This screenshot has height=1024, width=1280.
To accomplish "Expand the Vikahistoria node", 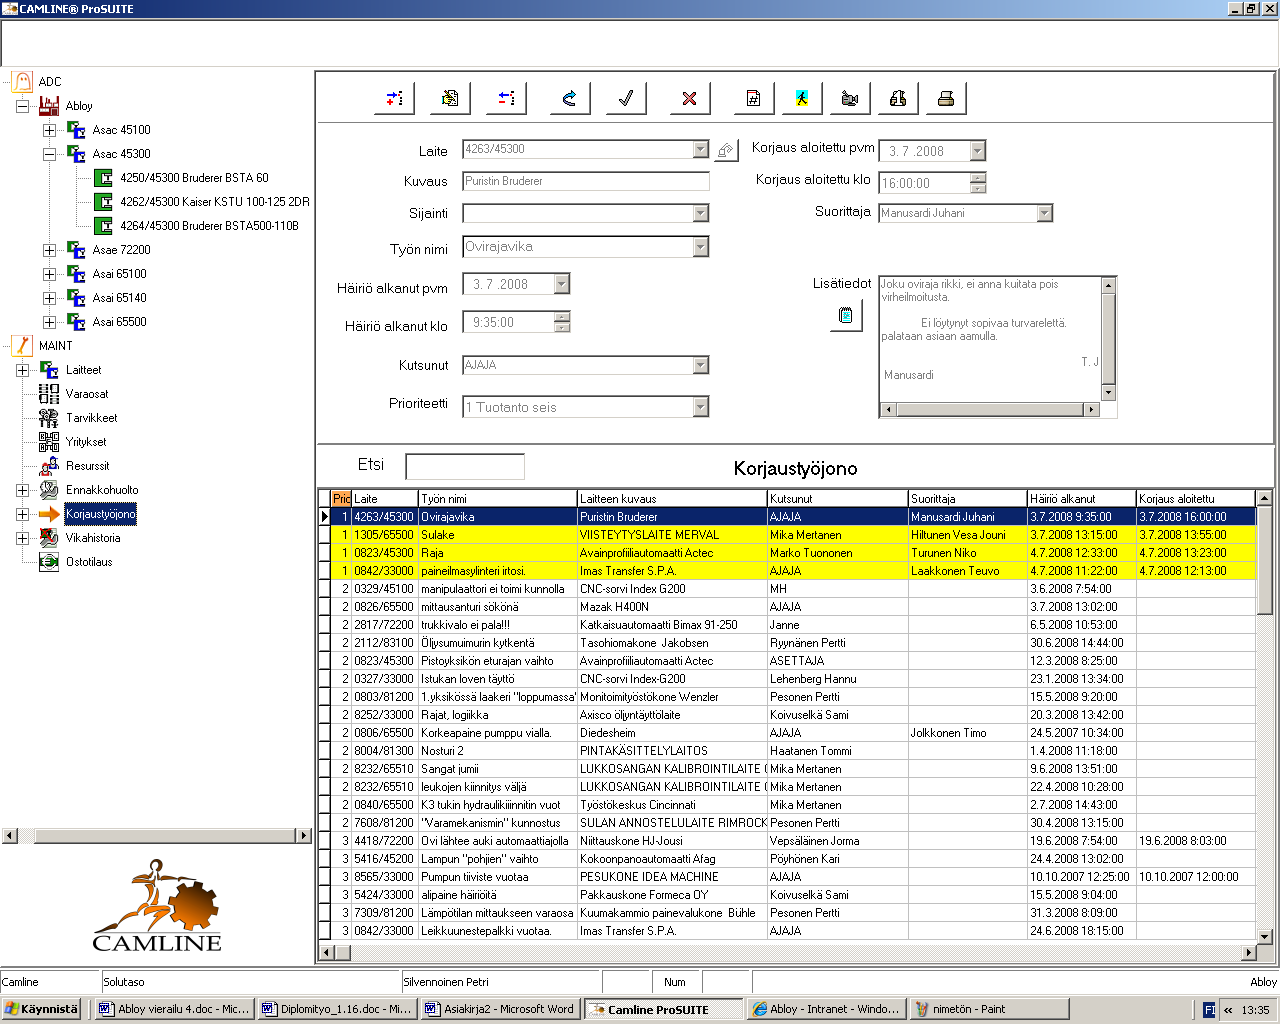I will pyautogui.click(x=22, y=538).
